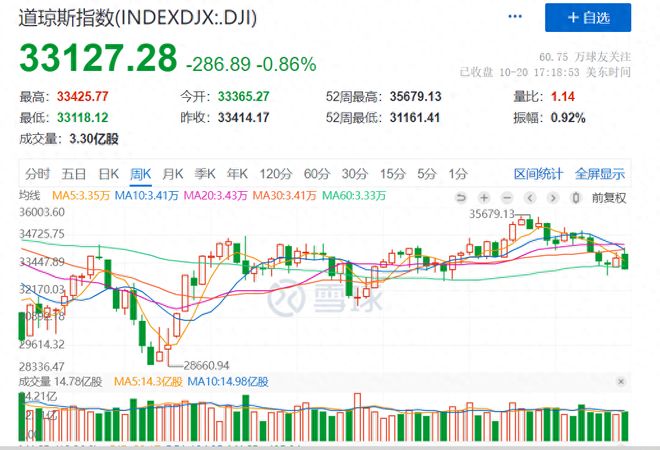Screen dimensions: 660x450
Task: Choose the 60分 interval tab
Action: pyautogui.click(x=317, y=174)
